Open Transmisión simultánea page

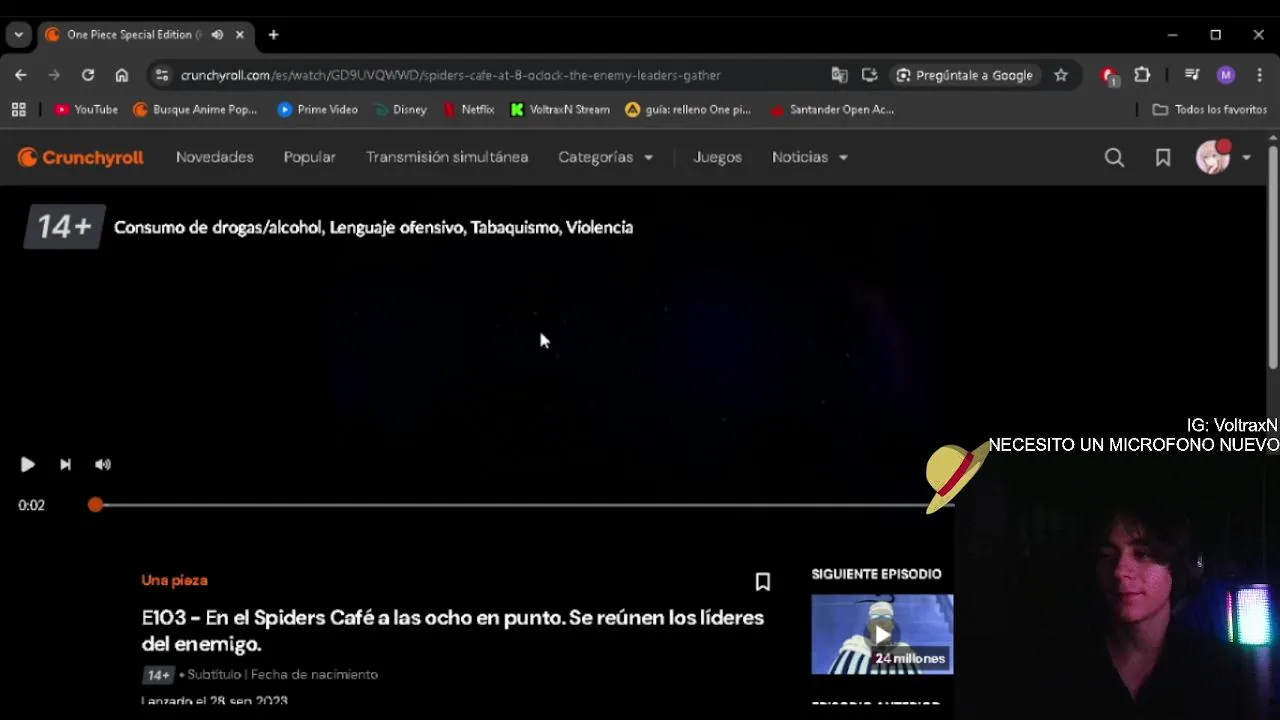point(447,157)
